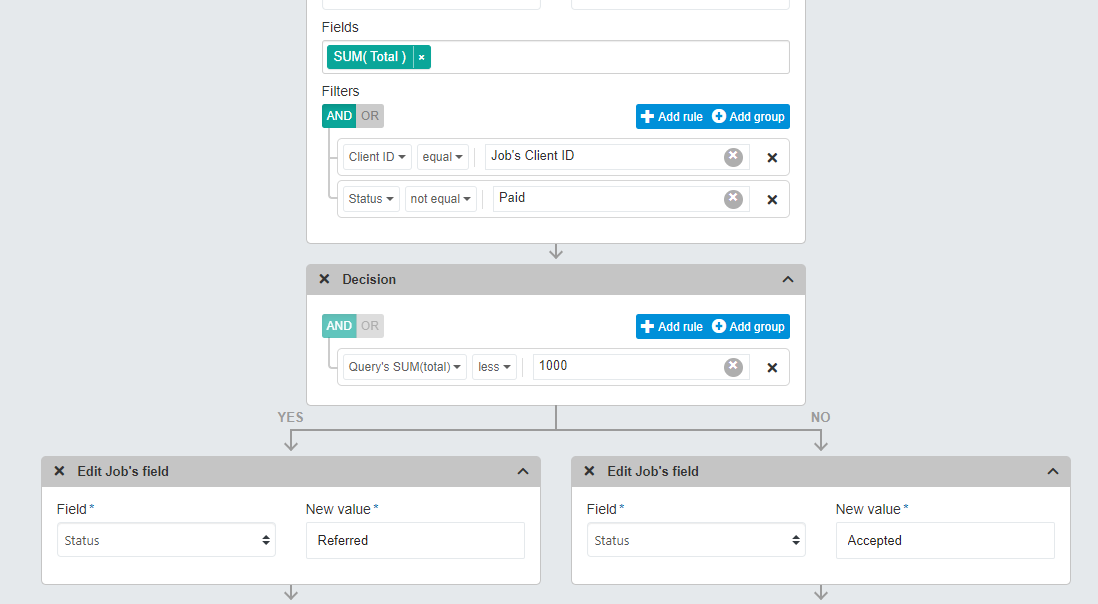The image size is (1098, 604).
Task: Click Add group in the Decision block
Action: tap(747, 326)
